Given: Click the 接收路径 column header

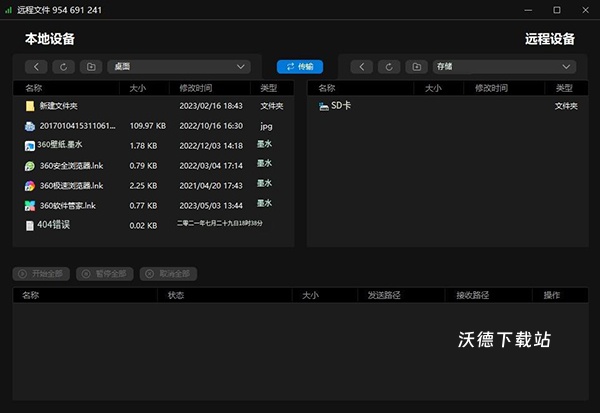Looking at the screenshot, I should 473,295.
